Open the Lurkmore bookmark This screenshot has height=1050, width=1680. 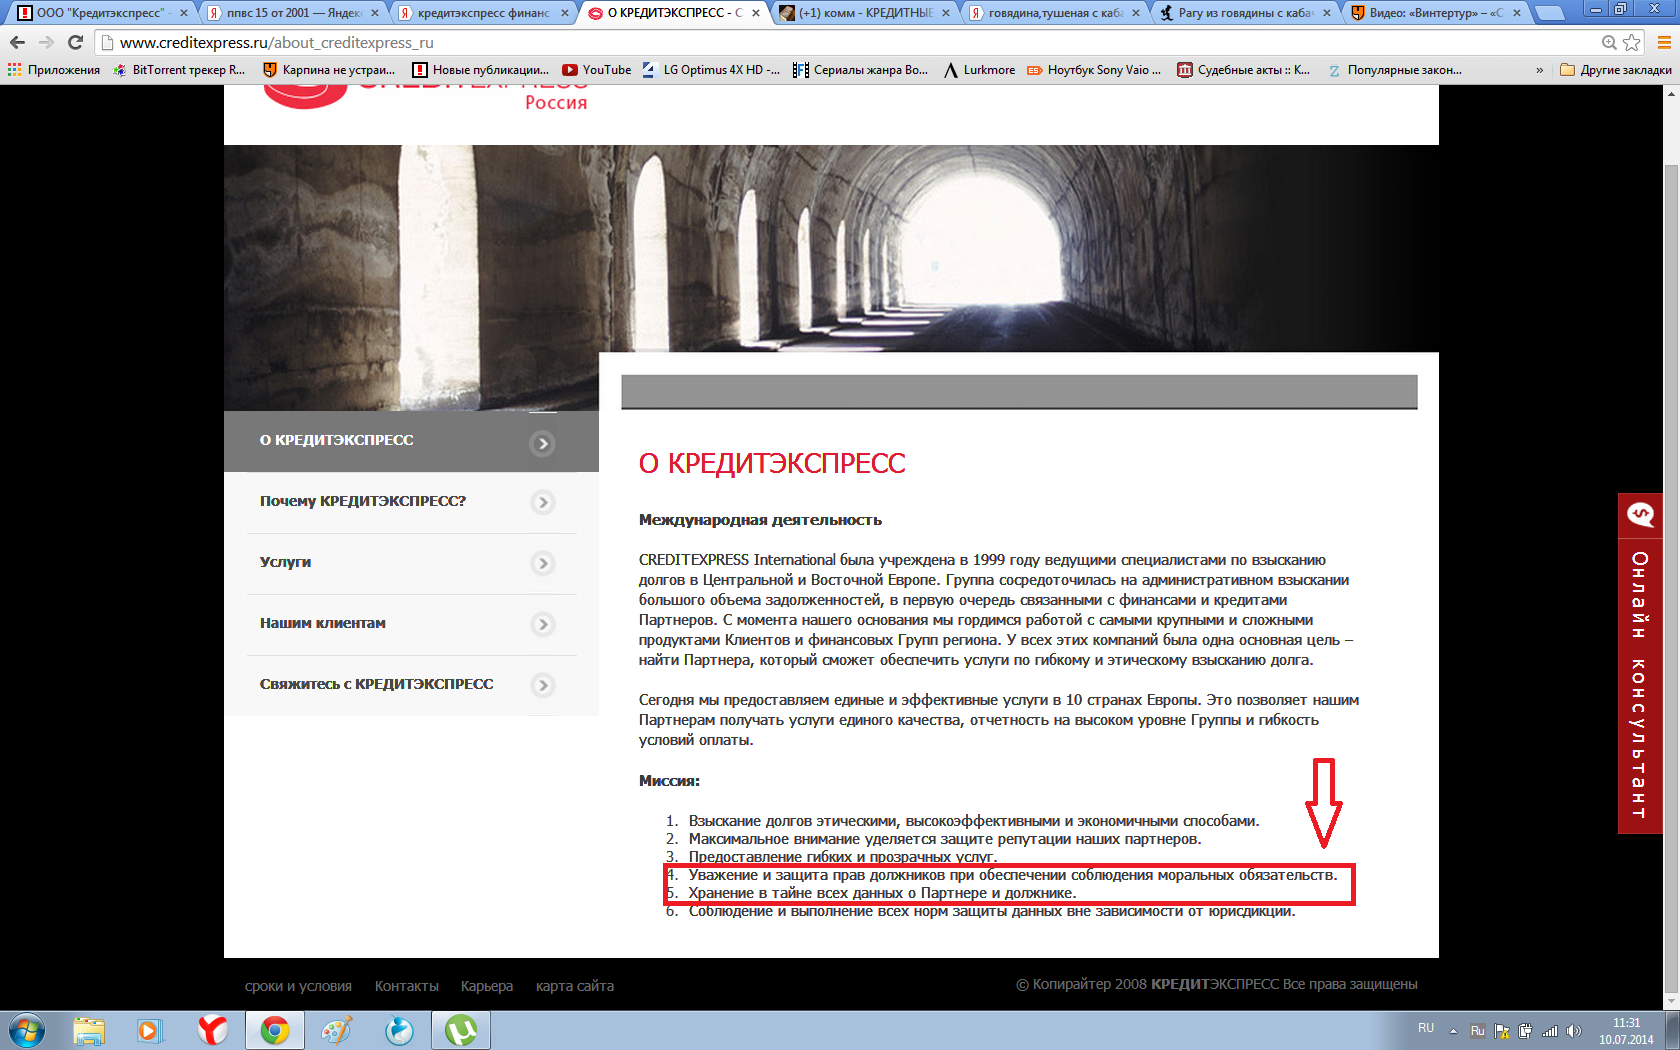click(x=979, y=70)
